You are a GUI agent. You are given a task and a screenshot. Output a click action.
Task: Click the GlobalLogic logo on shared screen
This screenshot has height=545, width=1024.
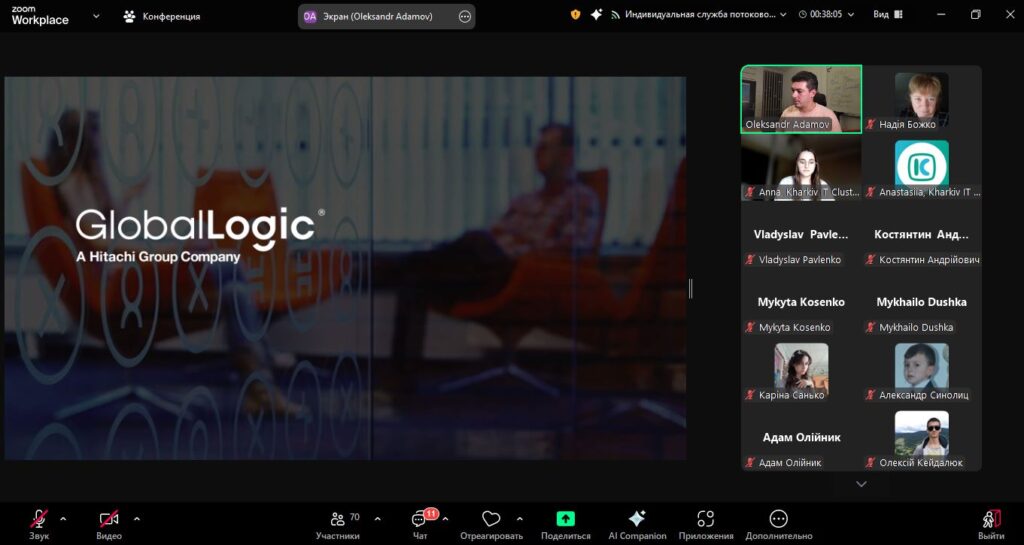click(x=200, y=236)
